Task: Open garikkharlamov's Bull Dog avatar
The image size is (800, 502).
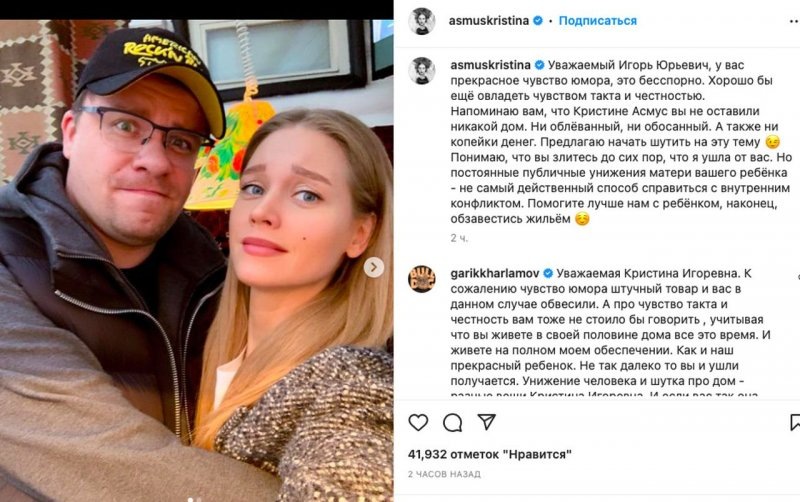Action: (421, 279)
